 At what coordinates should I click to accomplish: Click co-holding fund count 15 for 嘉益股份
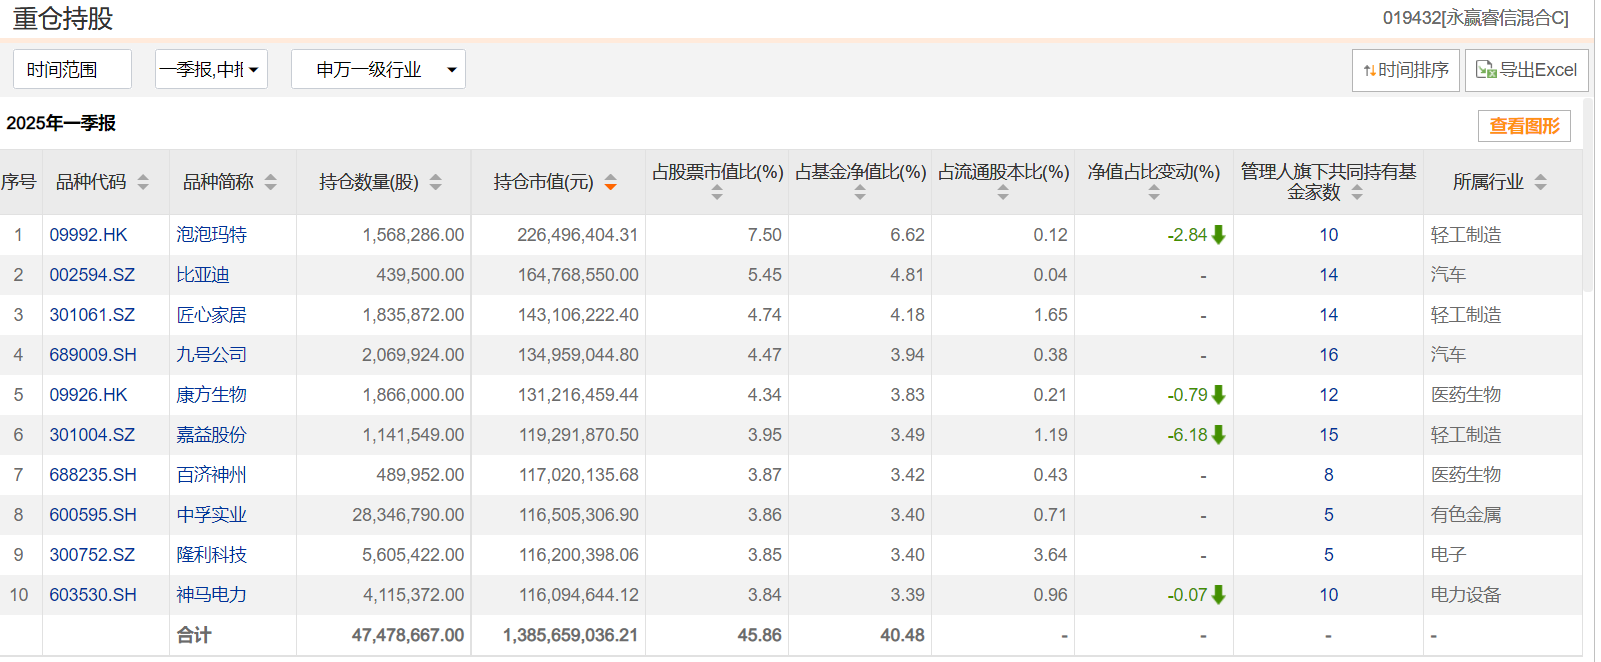click(1328, 435)
